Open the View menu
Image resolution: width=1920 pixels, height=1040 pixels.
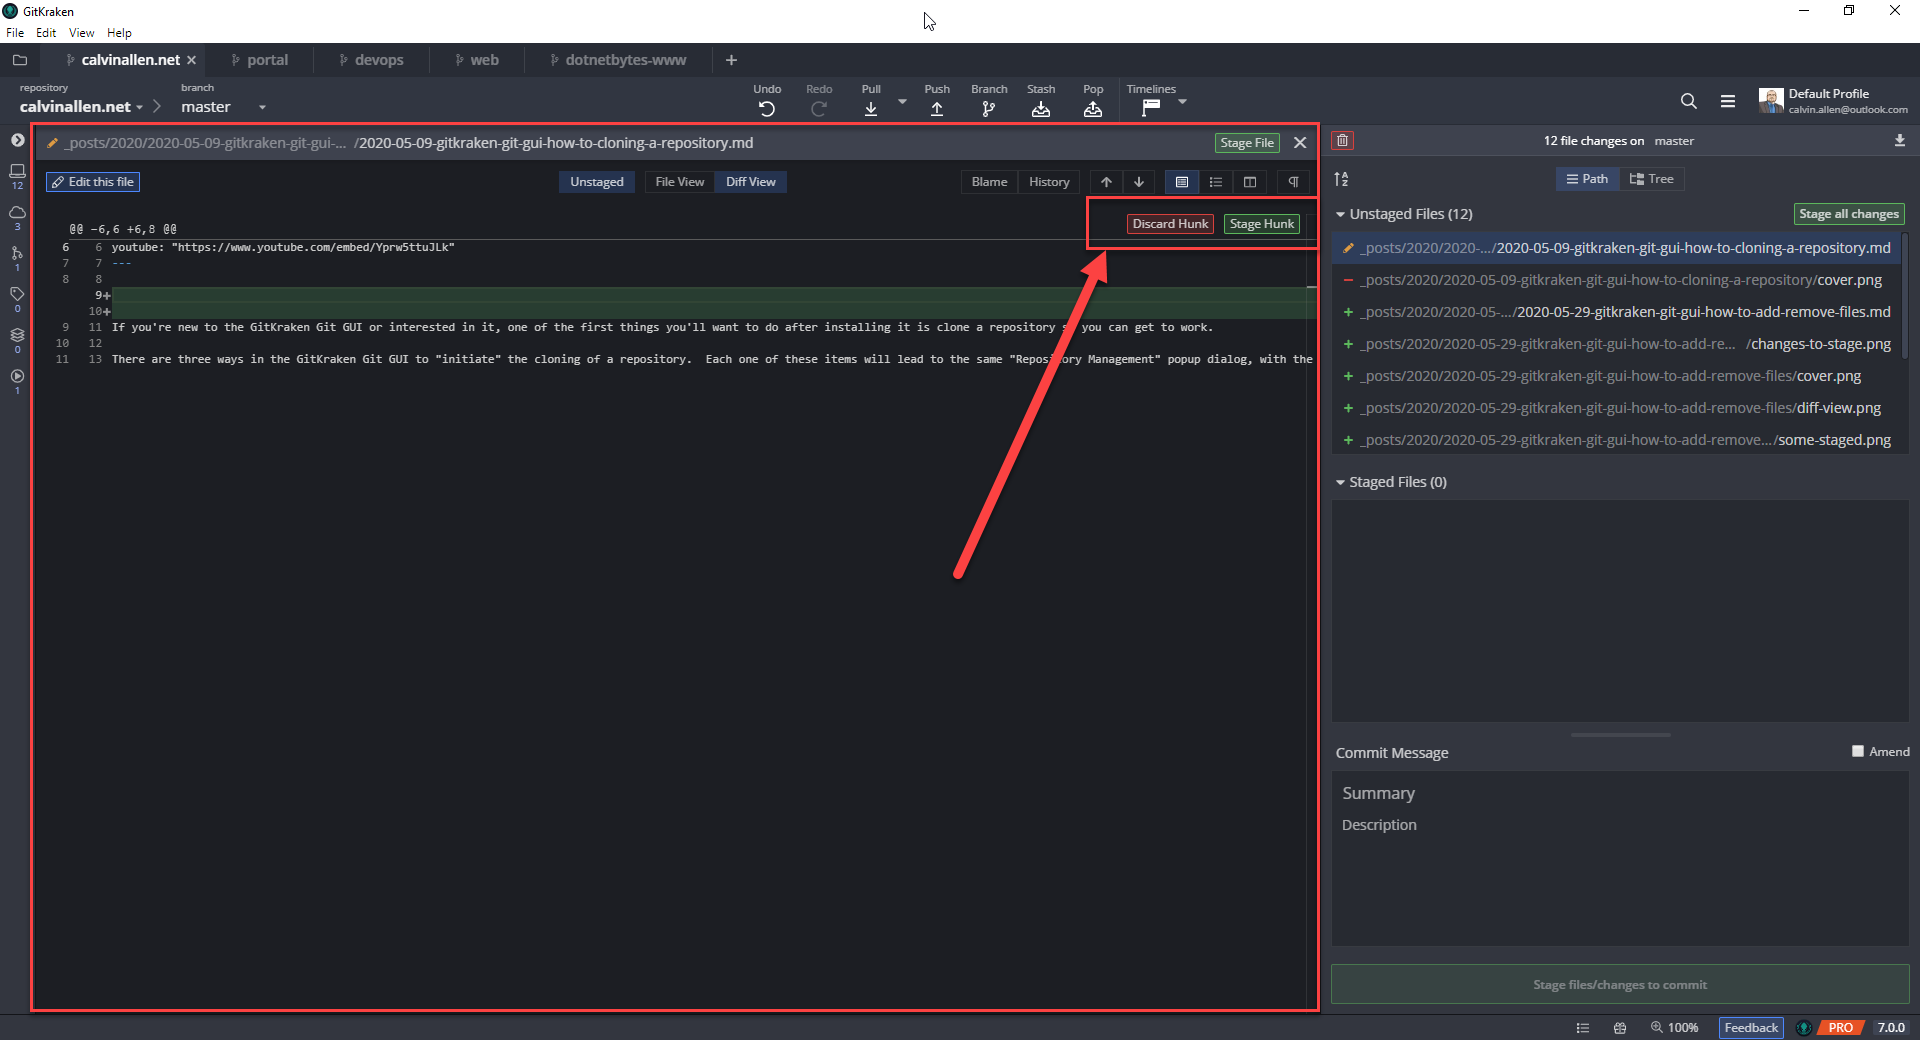pos(80,33)
